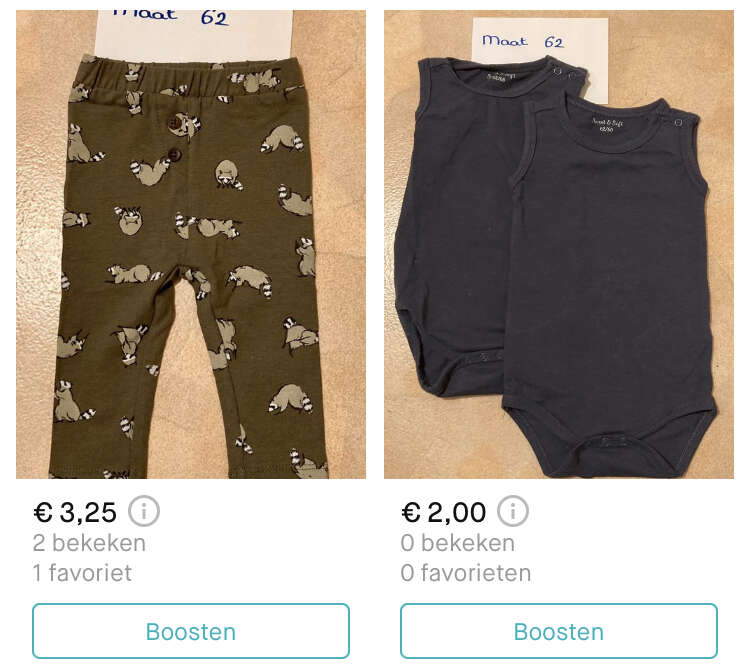Open the navy sleeveless bodysuits photo
This screenshot has height=671, width=750.
[559, 244]
